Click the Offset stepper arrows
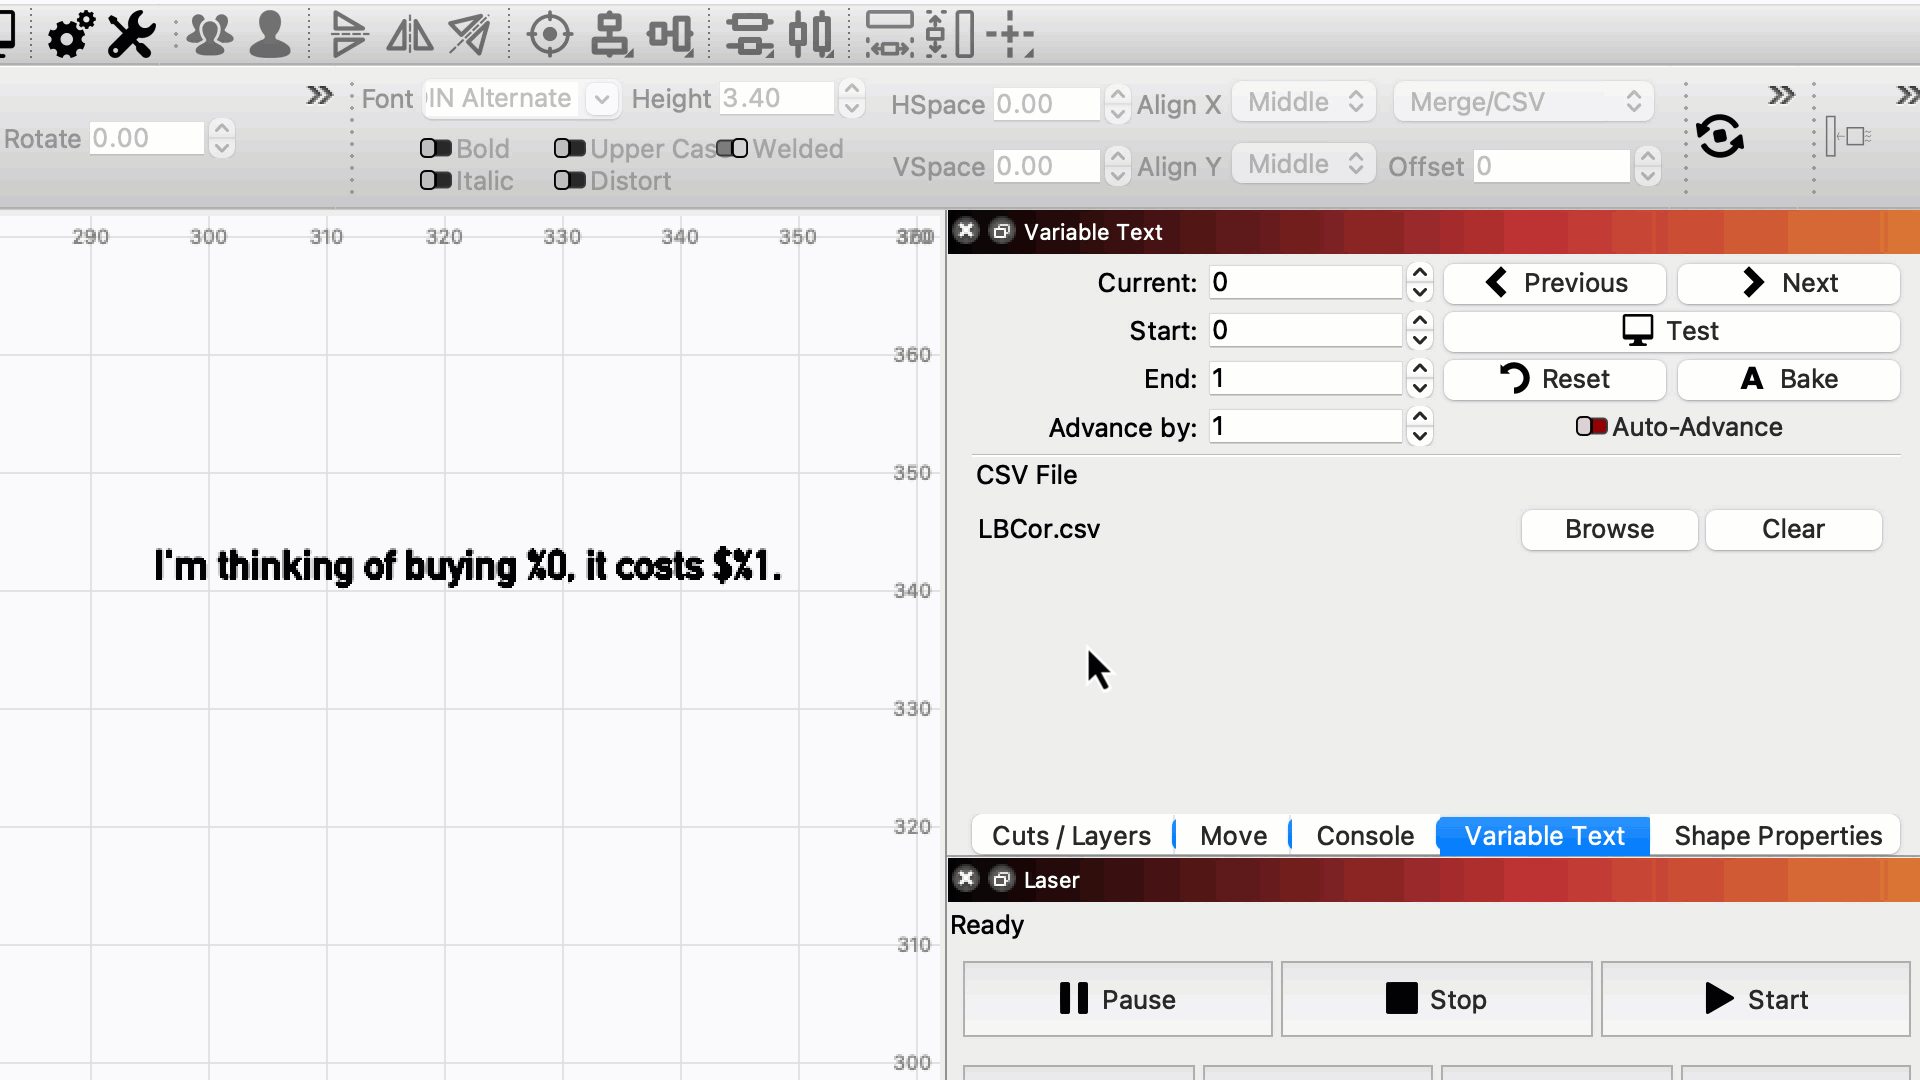 coord(1648,166)
